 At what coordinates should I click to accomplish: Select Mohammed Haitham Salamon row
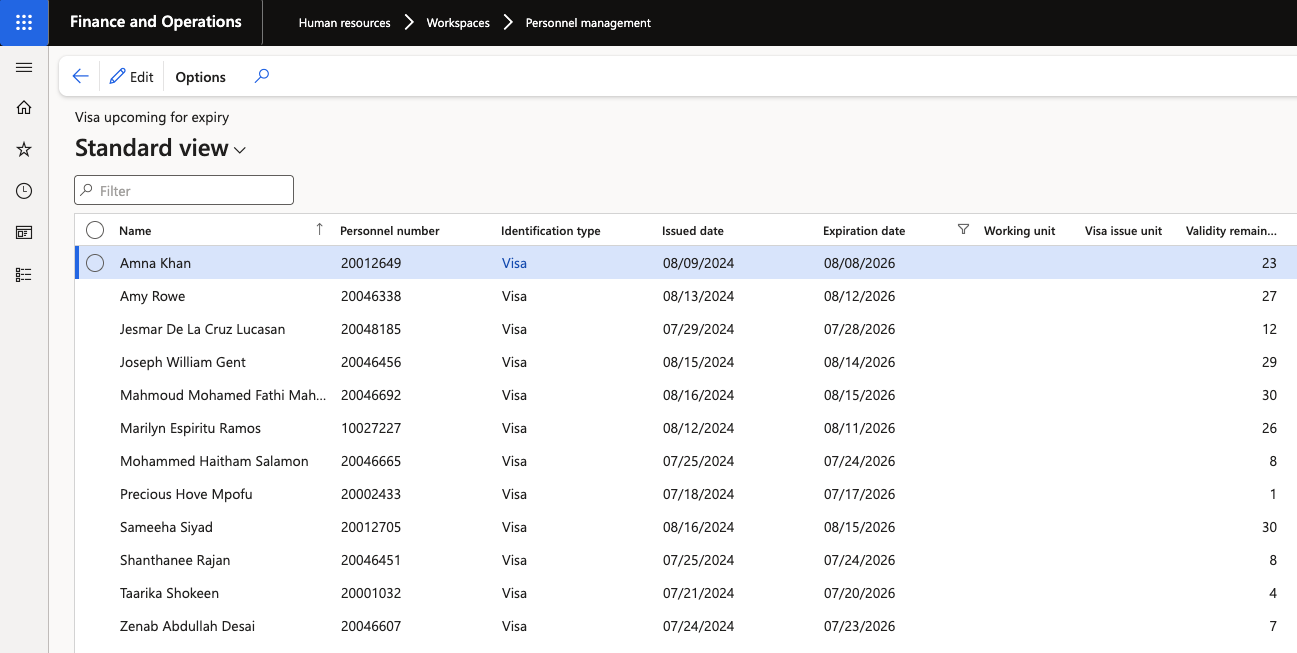click(686, 461)
